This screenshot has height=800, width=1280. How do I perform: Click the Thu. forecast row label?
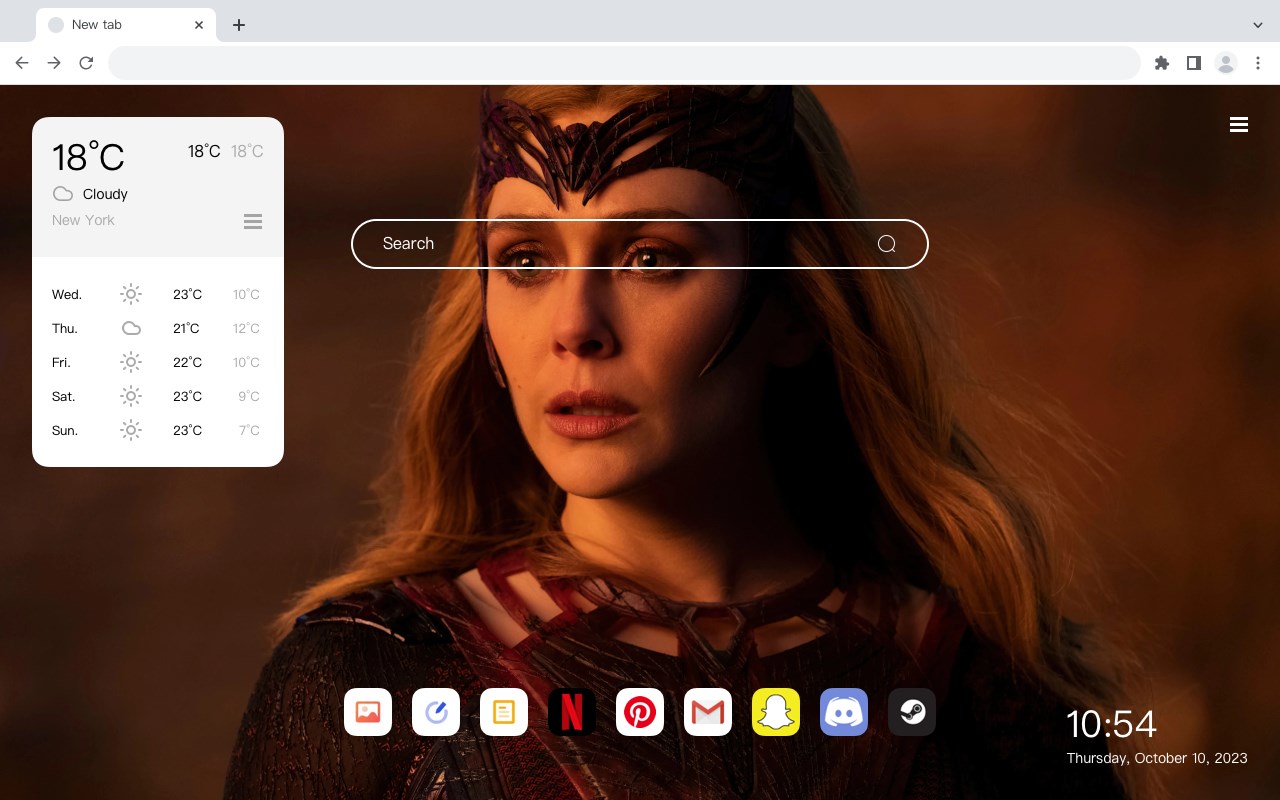65,328
